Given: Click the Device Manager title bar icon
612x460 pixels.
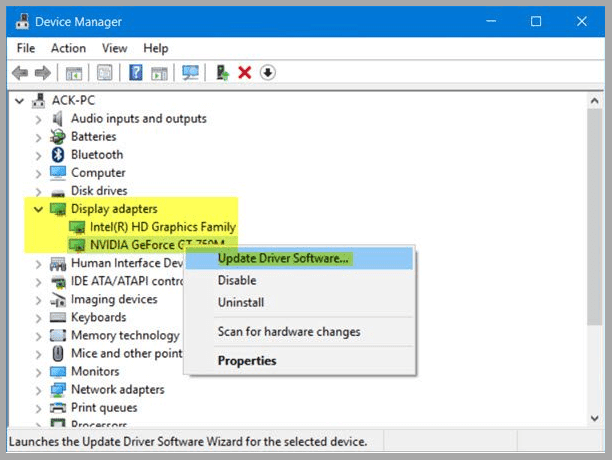Looking at the screenshot, I should (x=22, y=21).
